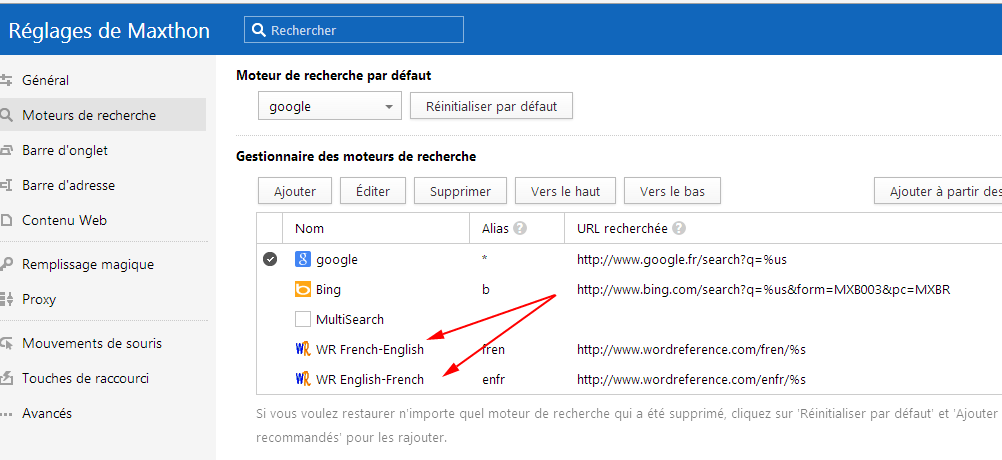Click the Proxy sidebar icon
Screen dimensions: 1002x460
pyautogui.click(x=6, y=299)
